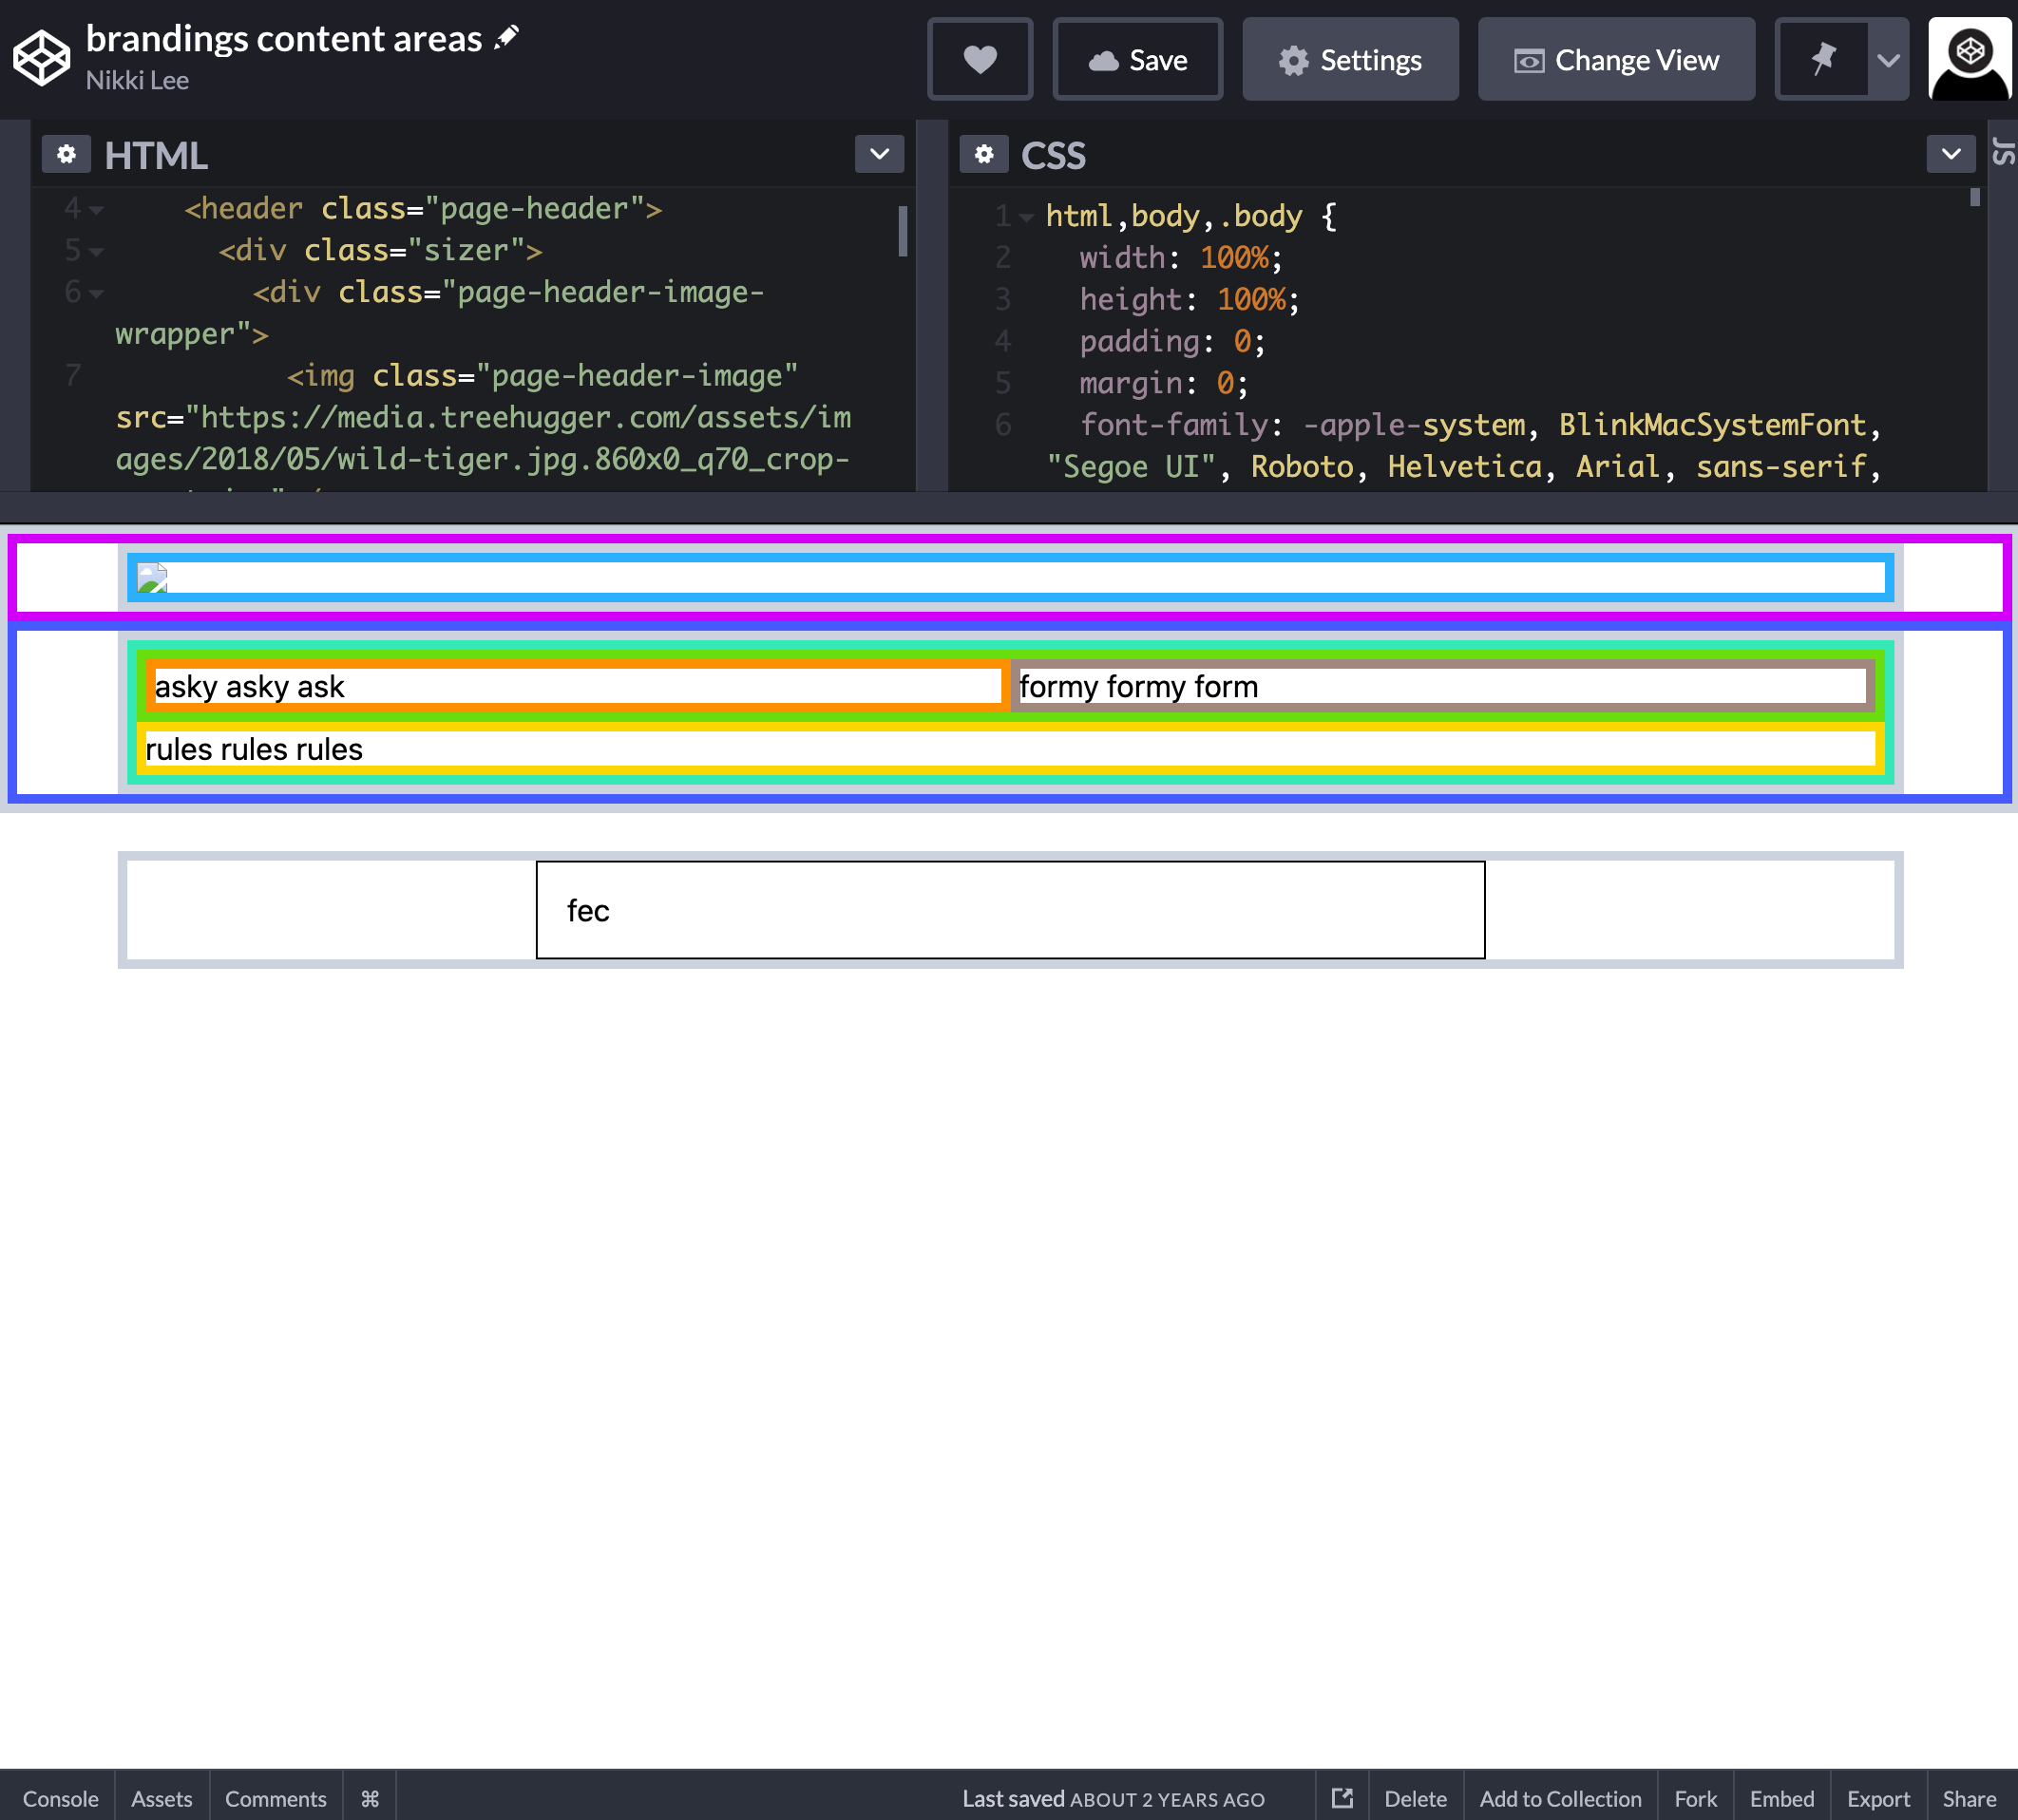The height and width of the screenshot is (1820, 2018).
Task: Open the Console tab
Action: 60,1799
